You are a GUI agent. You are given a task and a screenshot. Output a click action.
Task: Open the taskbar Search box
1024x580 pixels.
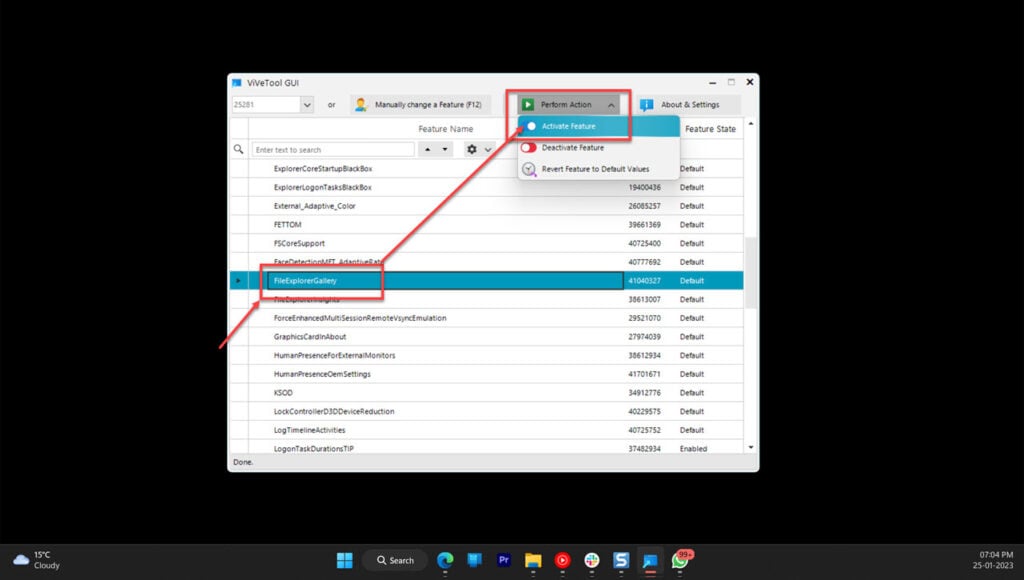(x=395, y=560)
